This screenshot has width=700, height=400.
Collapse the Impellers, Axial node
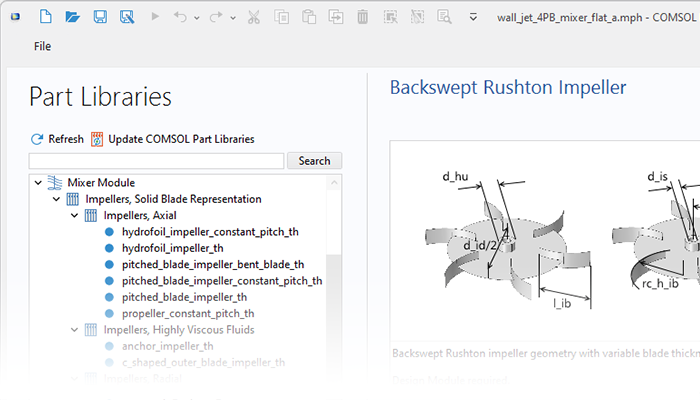75,216
